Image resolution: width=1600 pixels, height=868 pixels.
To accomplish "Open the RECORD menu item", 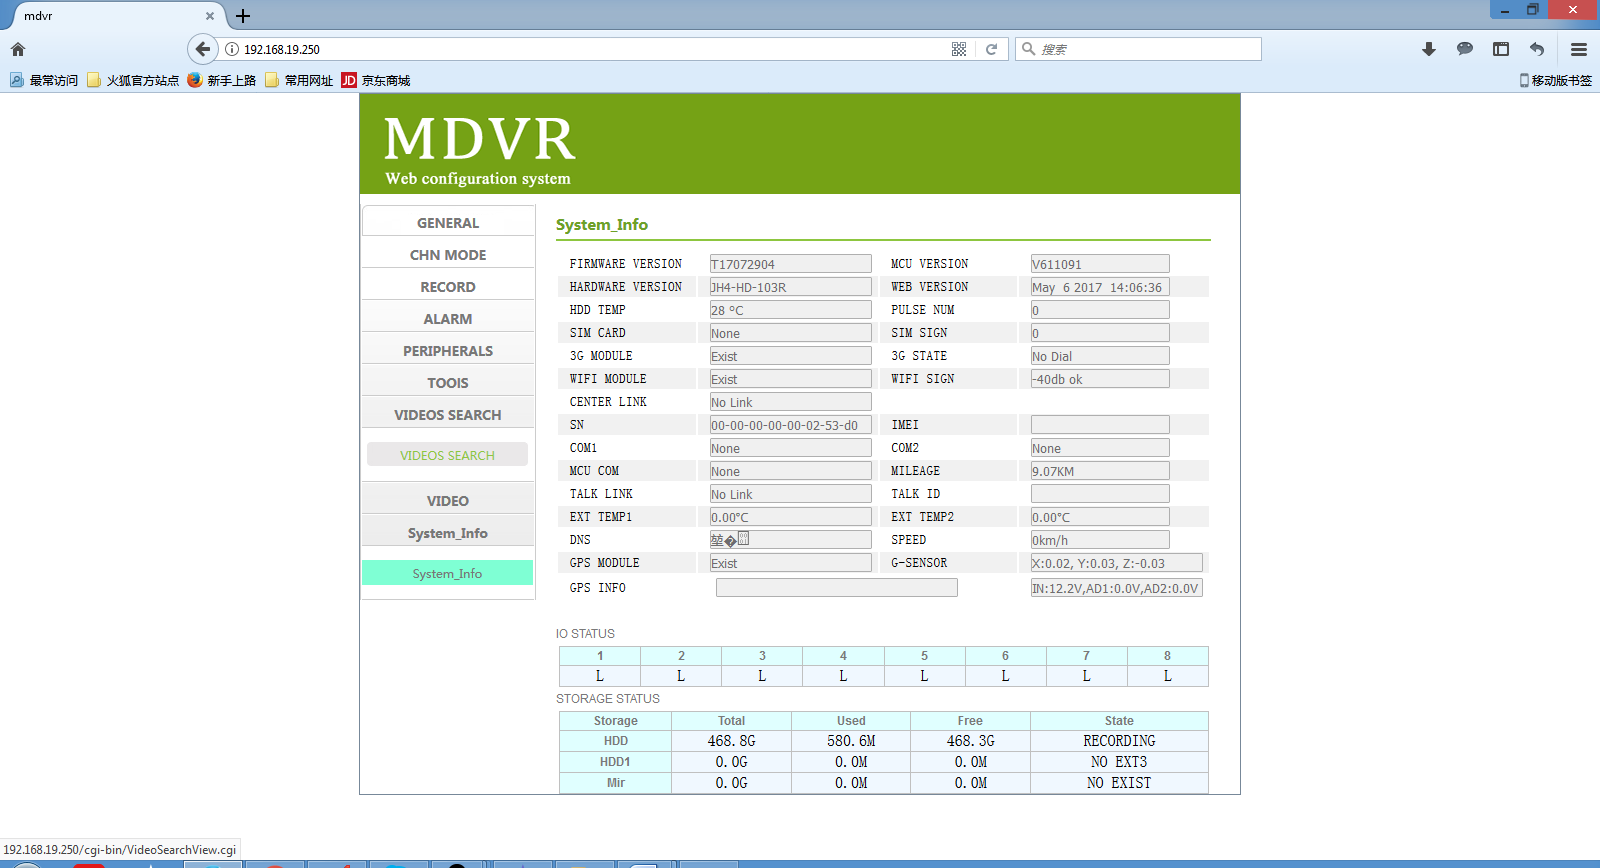I will 448,287.
